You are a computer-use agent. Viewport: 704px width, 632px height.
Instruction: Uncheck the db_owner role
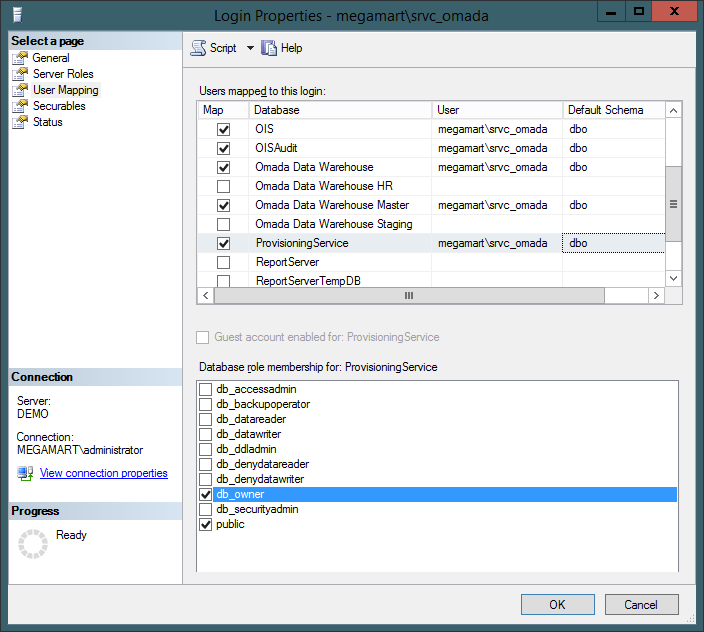point(205,494)
